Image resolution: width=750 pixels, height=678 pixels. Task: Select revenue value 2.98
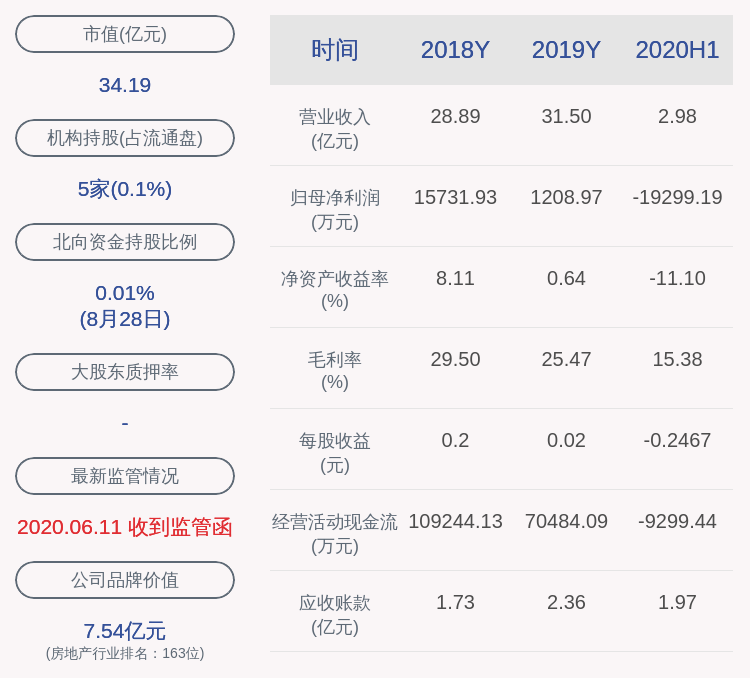(677, 116)
